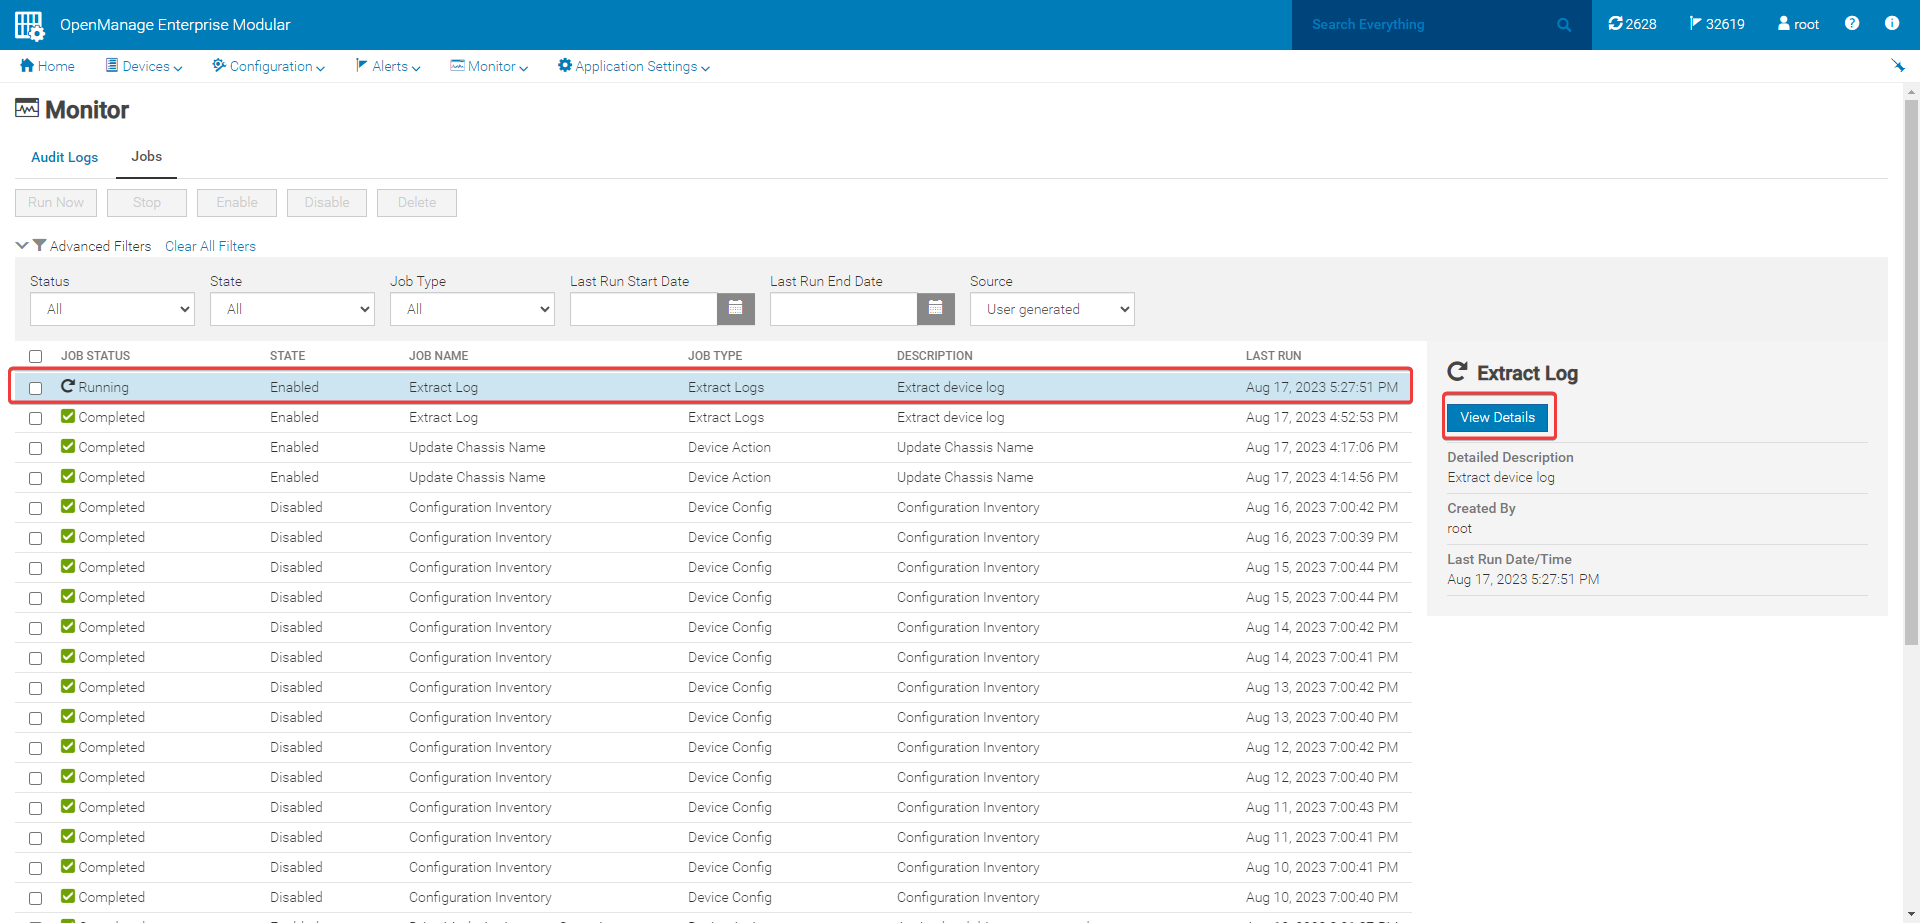Image resolution: width=1920 pixels, height=923 pixels.
Task: Open the Last Run Start Date calendar picker
Action: click(736, 309)
